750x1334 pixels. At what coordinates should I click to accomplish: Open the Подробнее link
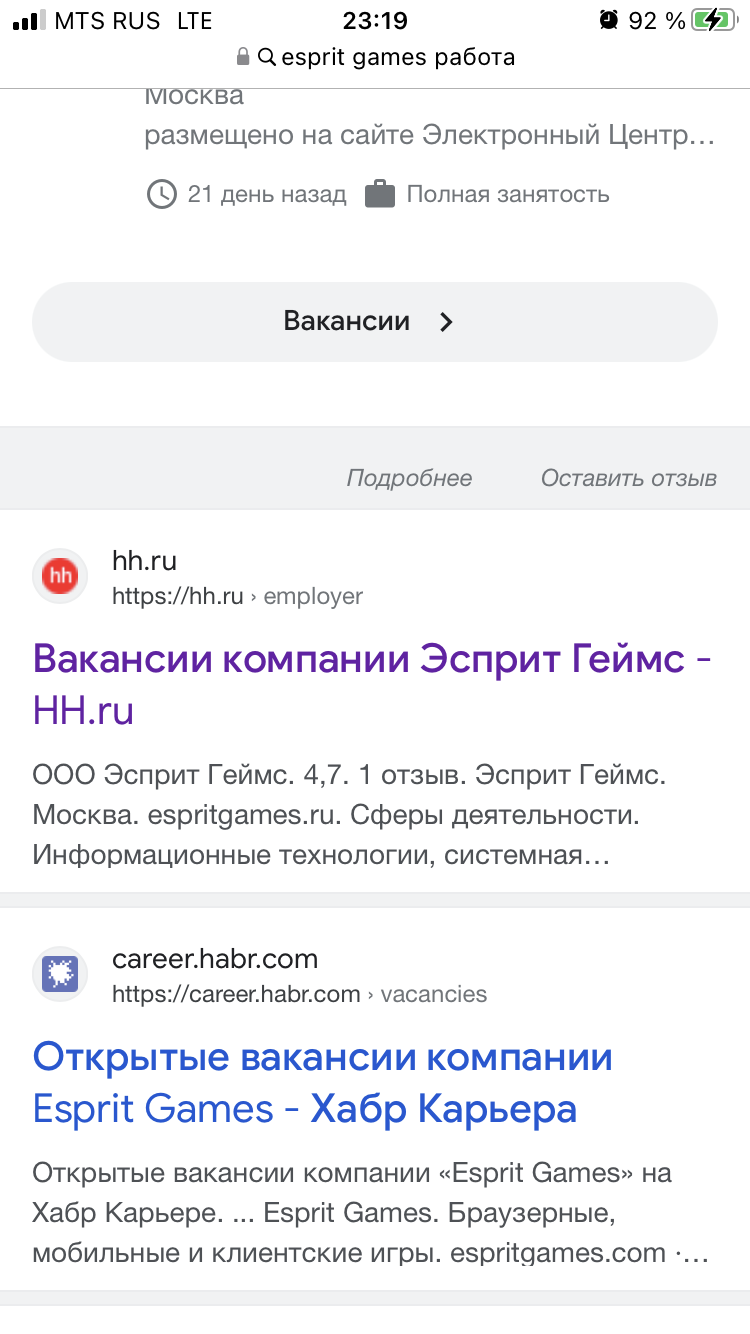pos(409,478)
